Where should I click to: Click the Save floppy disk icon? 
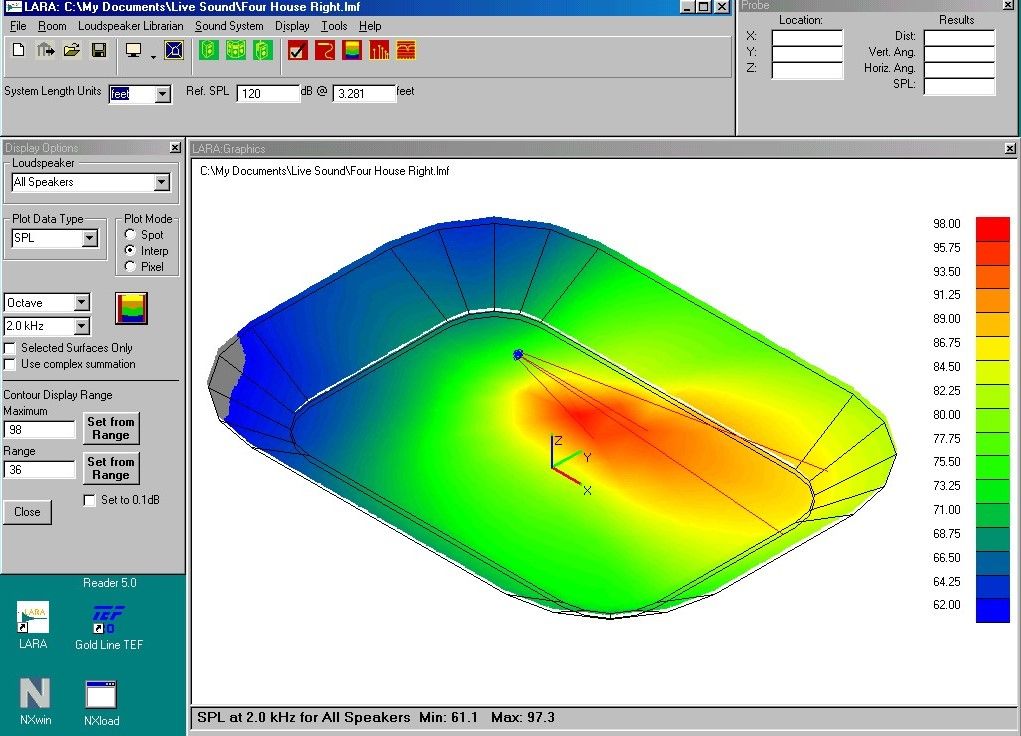tap(98, 50)
